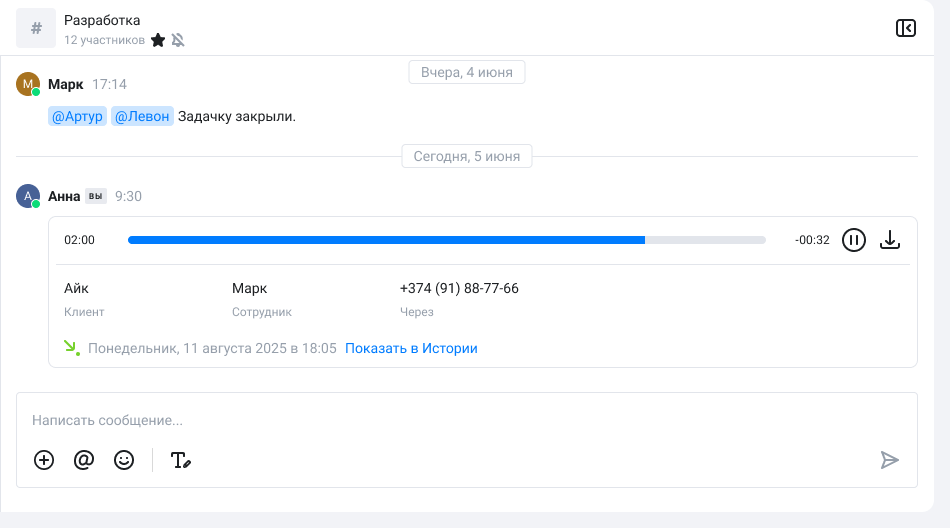
Task: Click the incoming call arrow icon
Action: point(71,348)
